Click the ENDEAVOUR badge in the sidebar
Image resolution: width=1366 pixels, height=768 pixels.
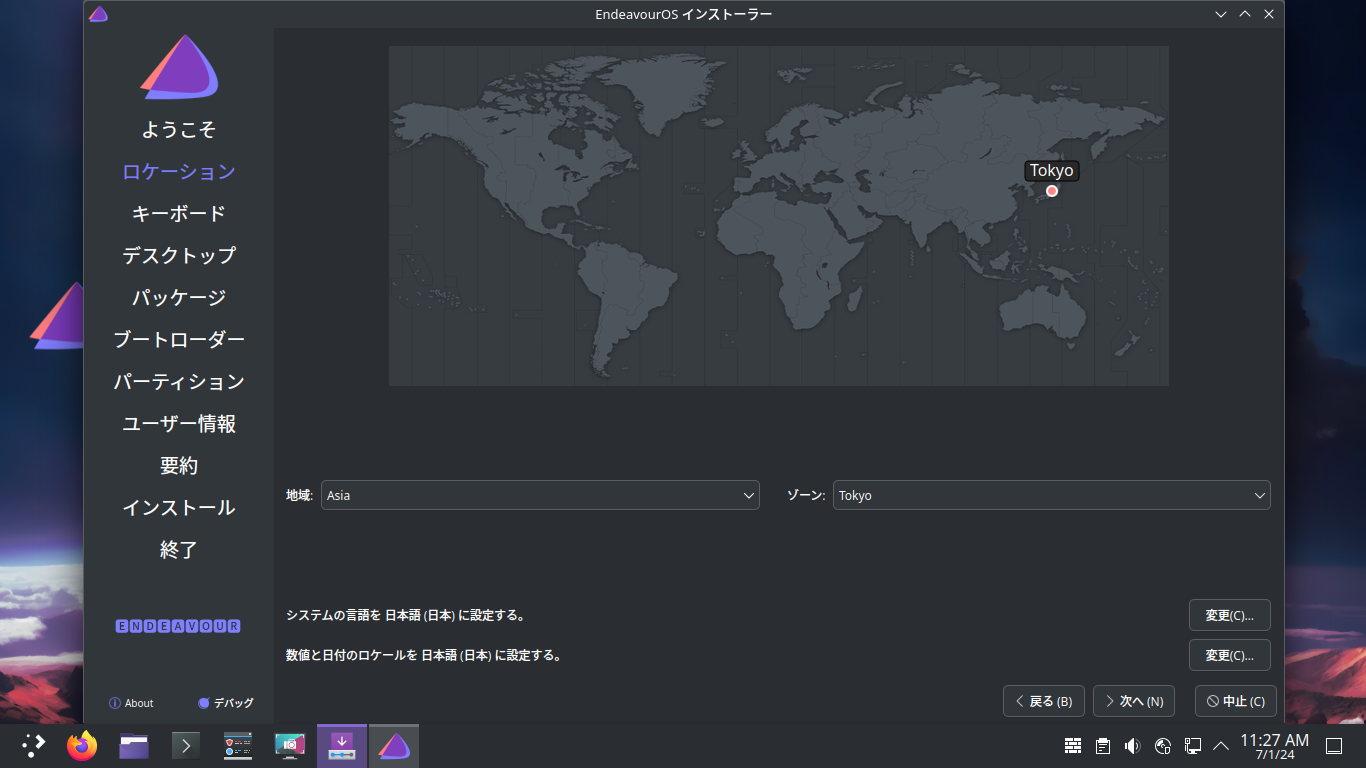pos(178,626)
